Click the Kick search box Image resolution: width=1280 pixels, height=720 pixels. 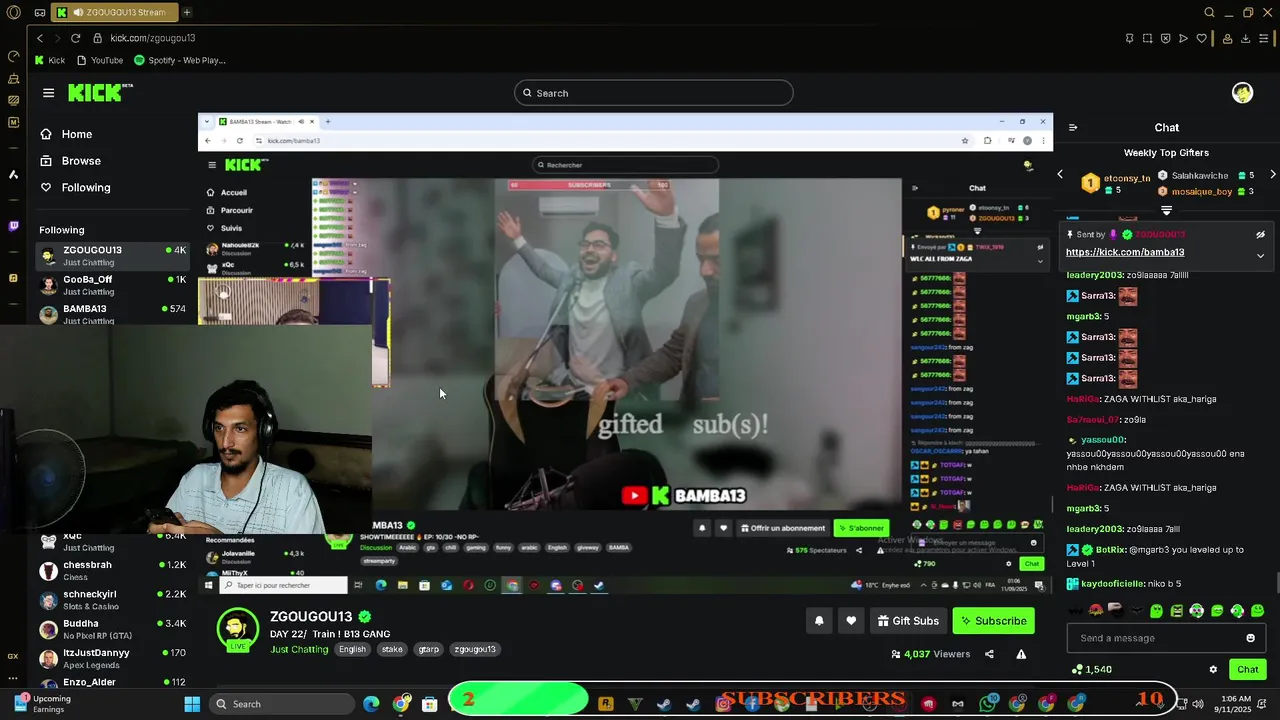[x=654, y=93]
